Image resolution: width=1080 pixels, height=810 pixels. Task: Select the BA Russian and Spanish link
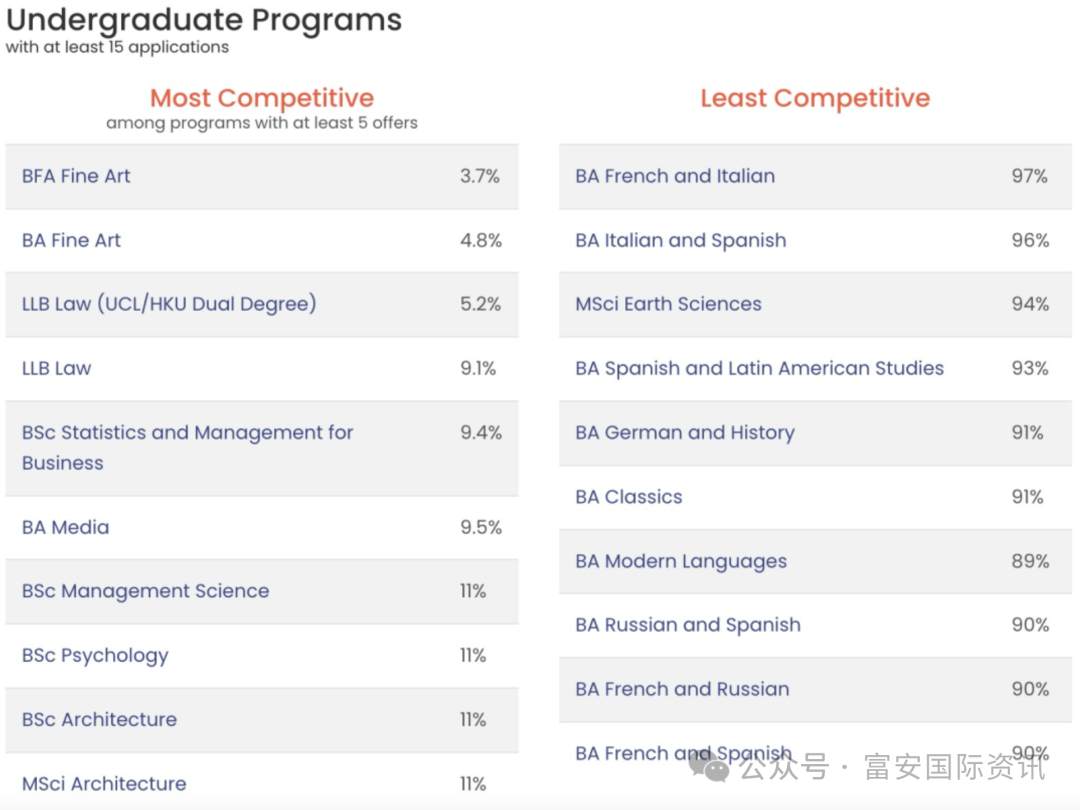[x=688, y=625]
